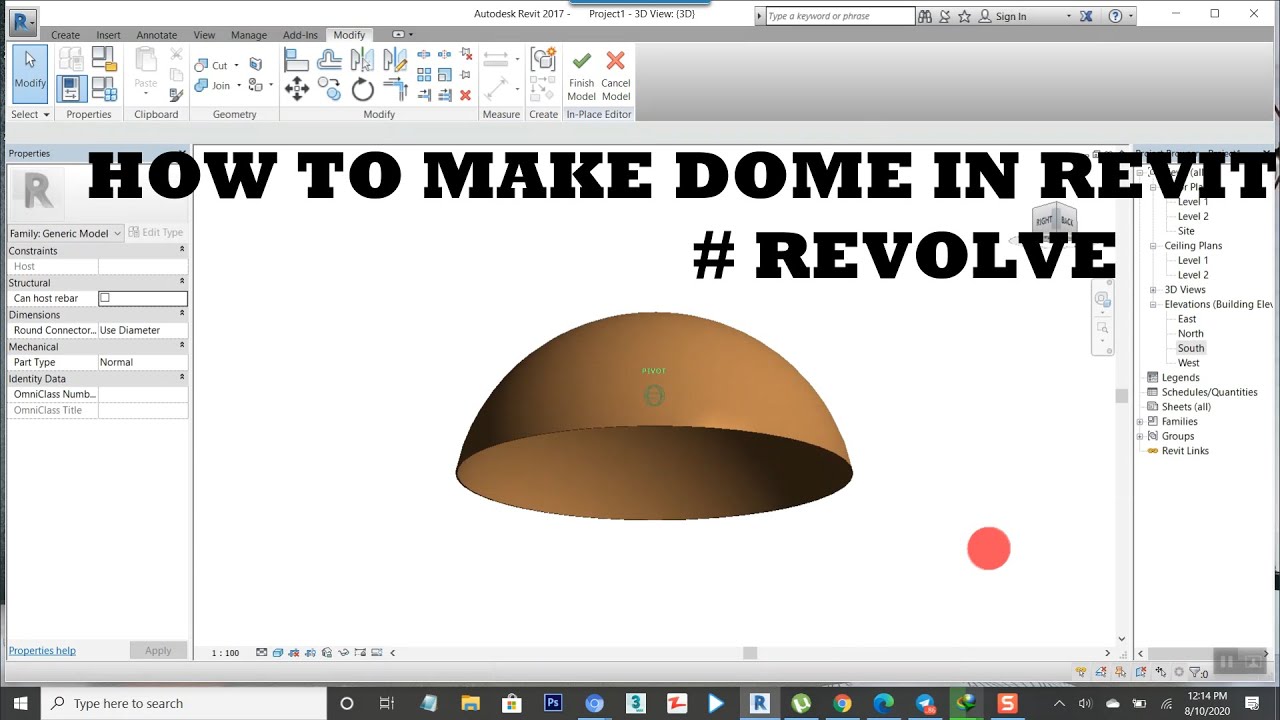
Task: Click the Pin icon in Modify panel
Action: 465,75
